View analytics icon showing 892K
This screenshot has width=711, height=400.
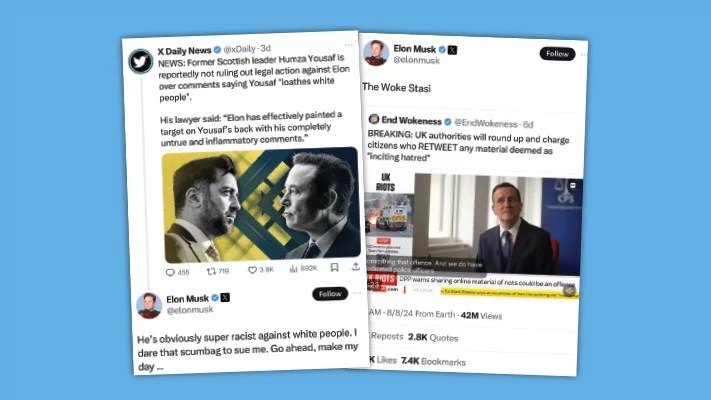tap(293, 268)
